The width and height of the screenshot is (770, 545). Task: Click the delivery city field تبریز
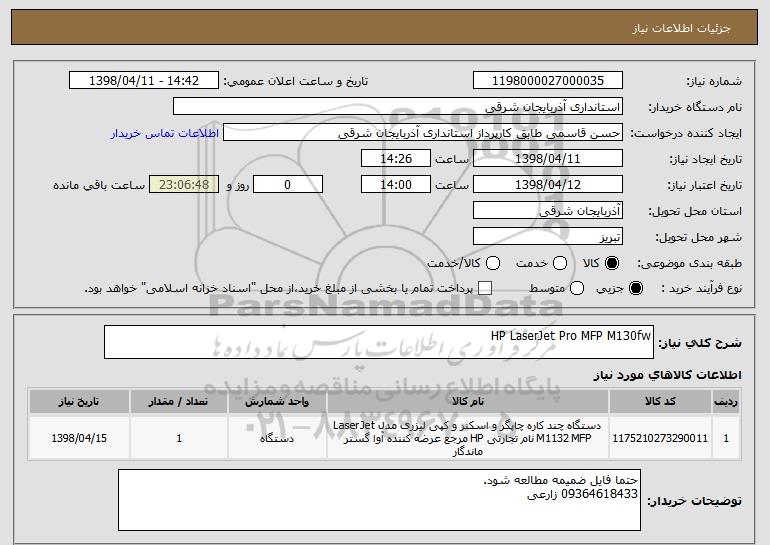pyautogui.click(x=548, y=237)
